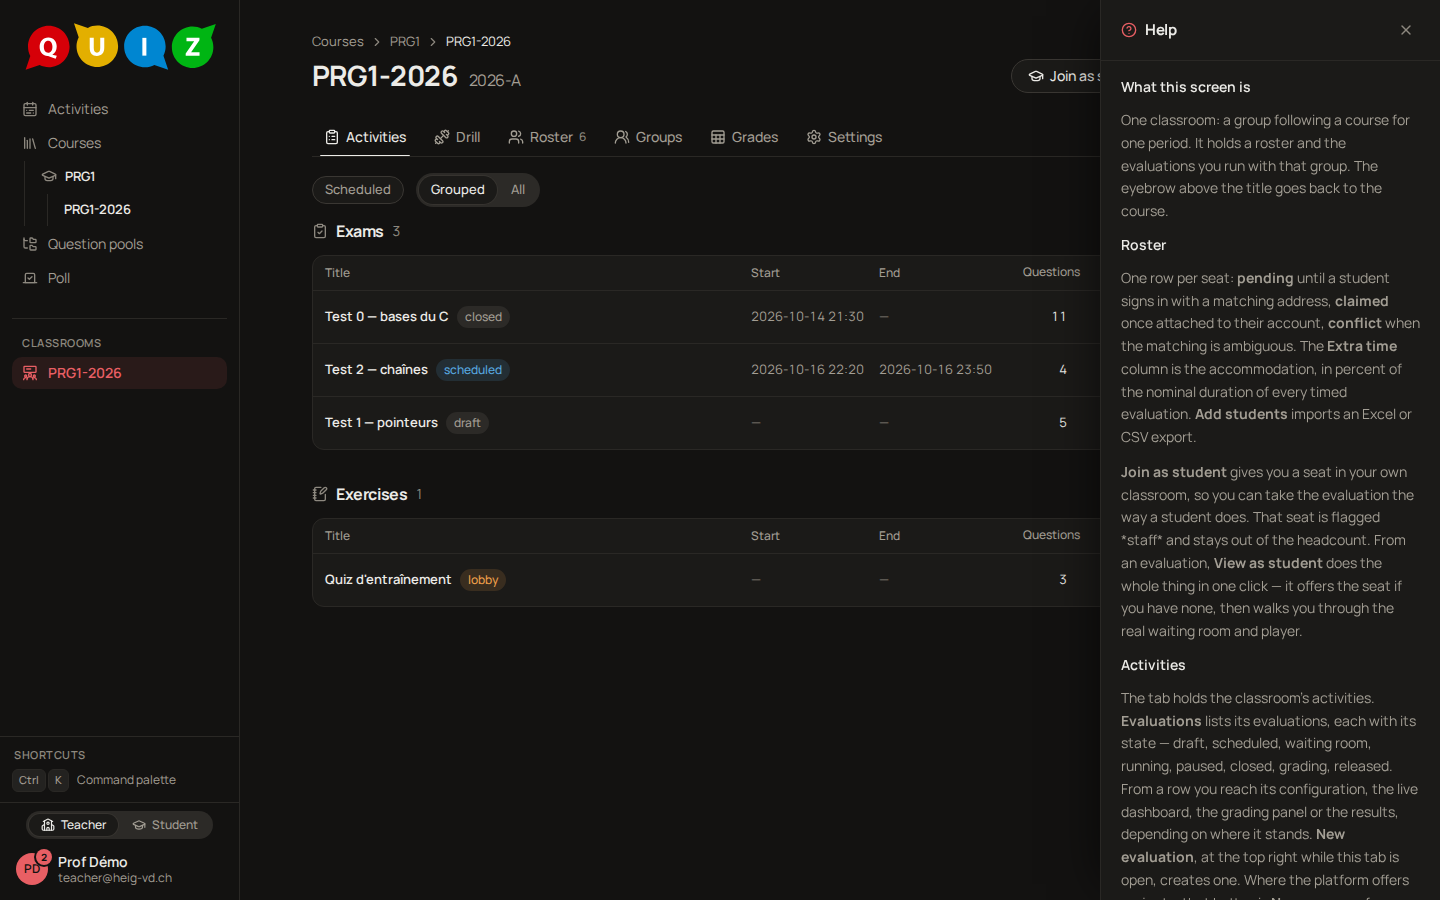Click the Questions column header in Exercises

[x=1051, y=535]
